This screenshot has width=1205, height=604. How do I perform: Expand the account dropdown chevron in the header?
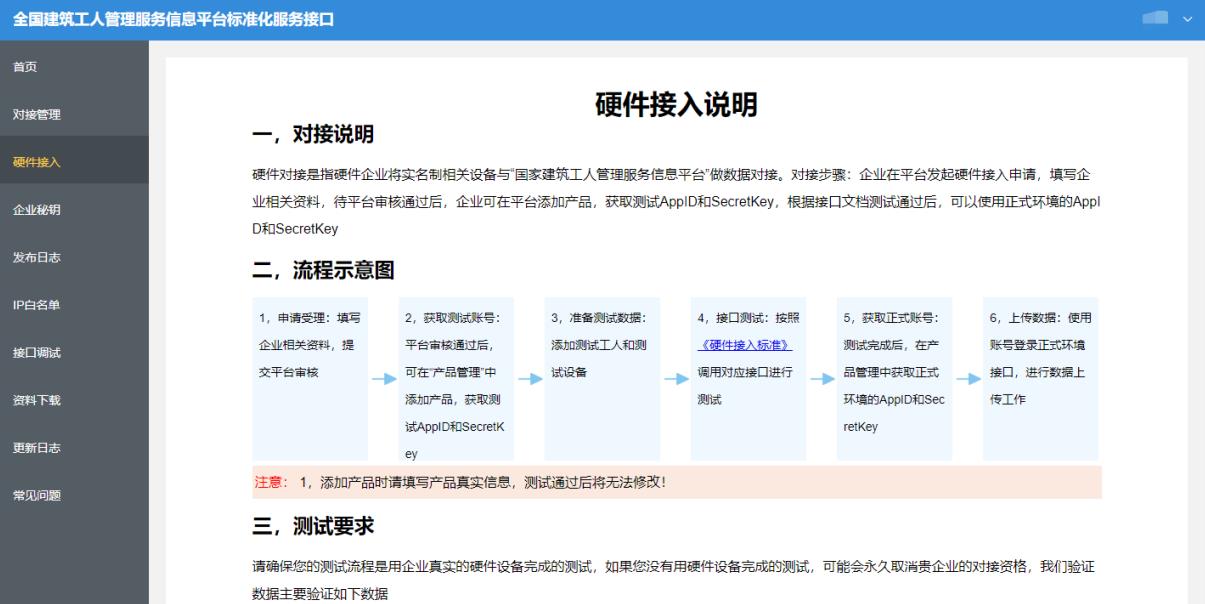[1188, 20]
